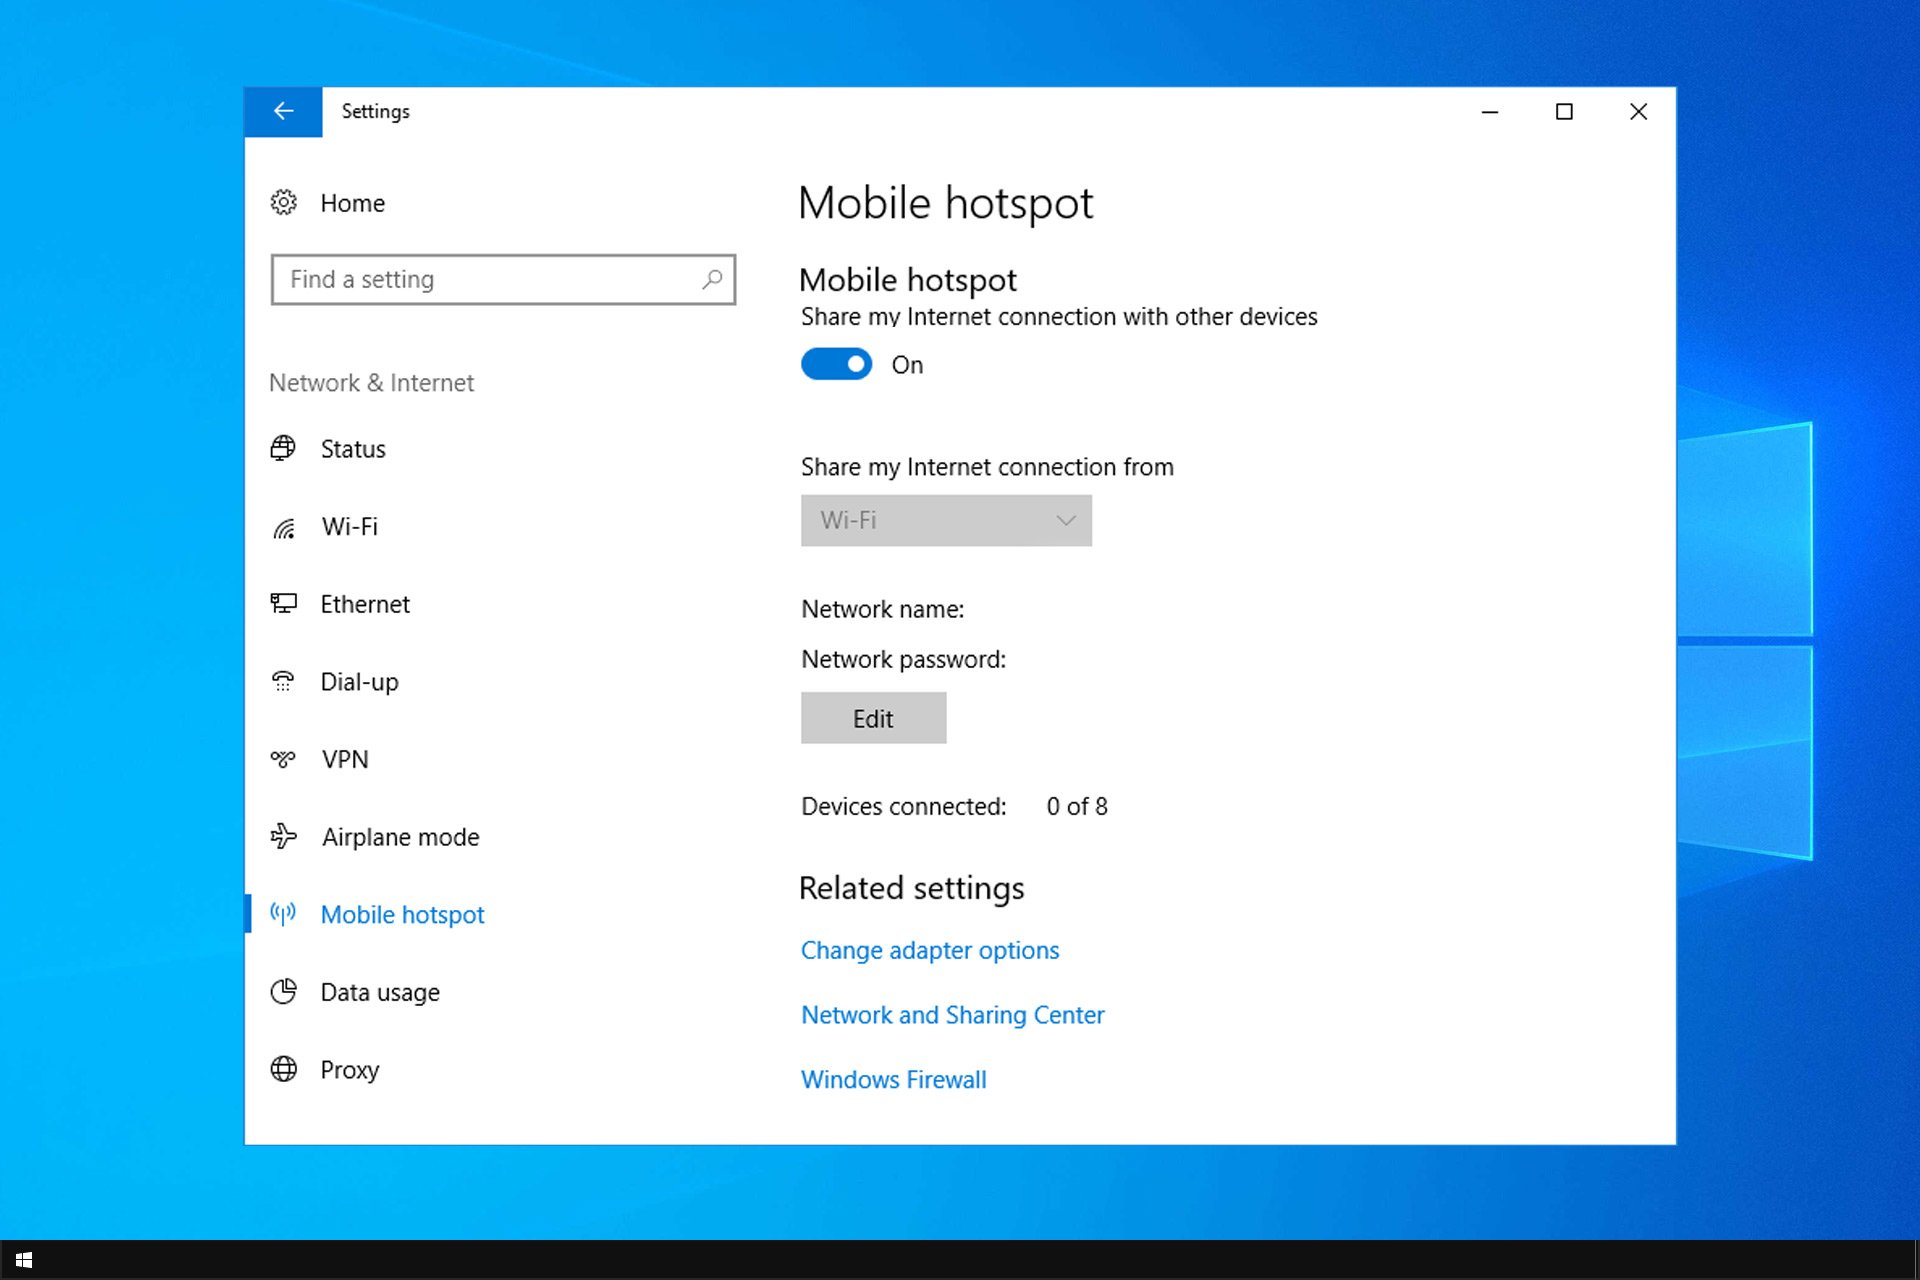Click the 'Related settings' heading

click(x=912, y=888)
